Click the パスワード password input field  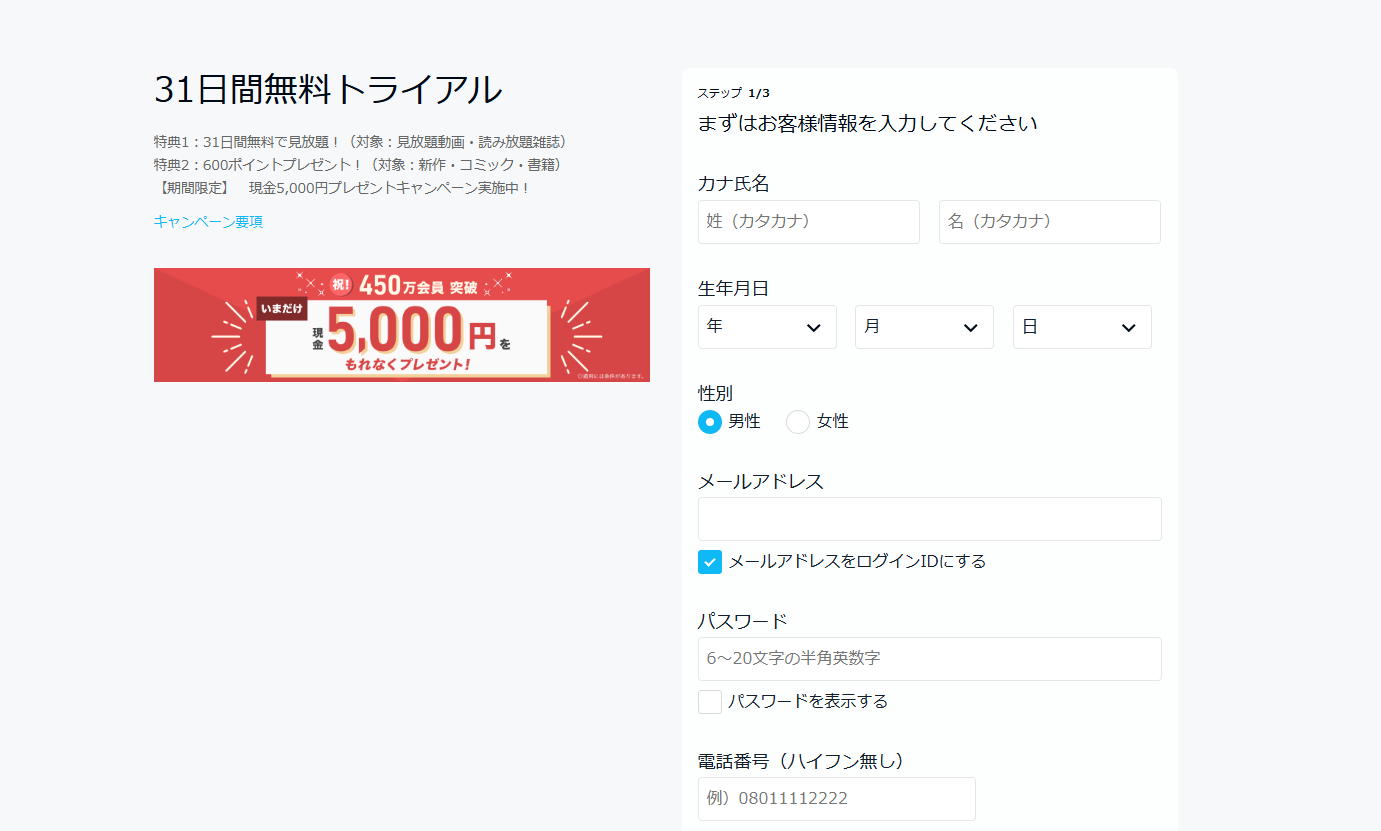(x=928, y=658)
